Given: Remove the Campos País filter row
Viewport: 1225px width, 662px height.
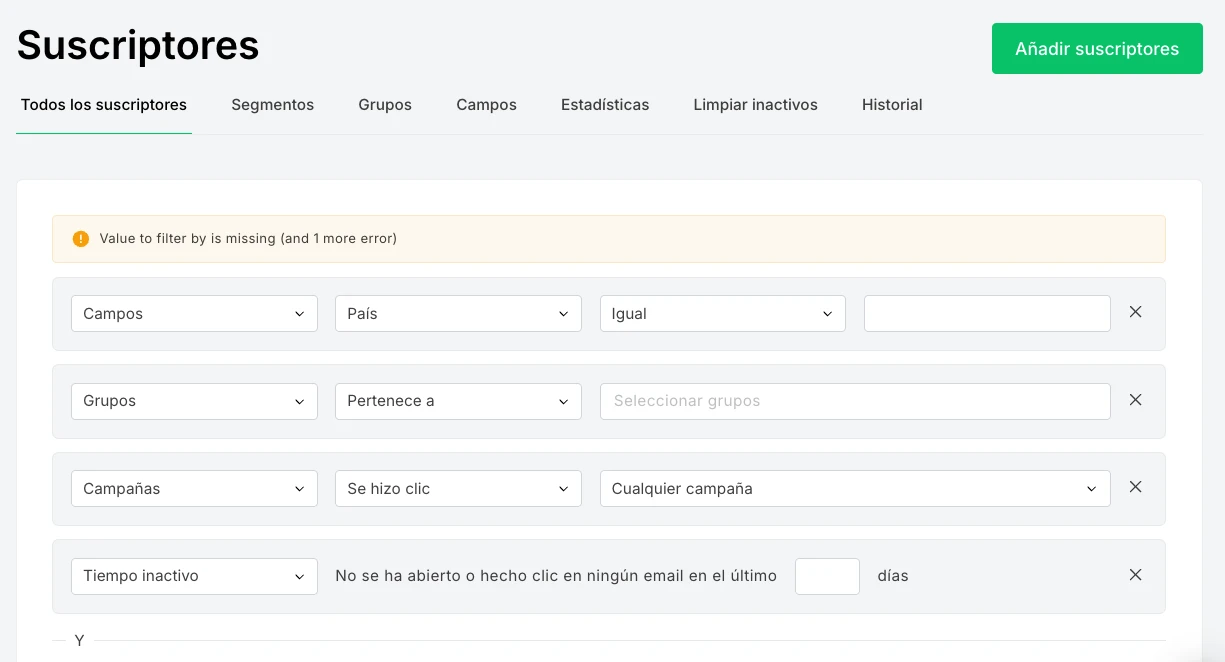Looking at the screenshot, I should coord(1135,312).
